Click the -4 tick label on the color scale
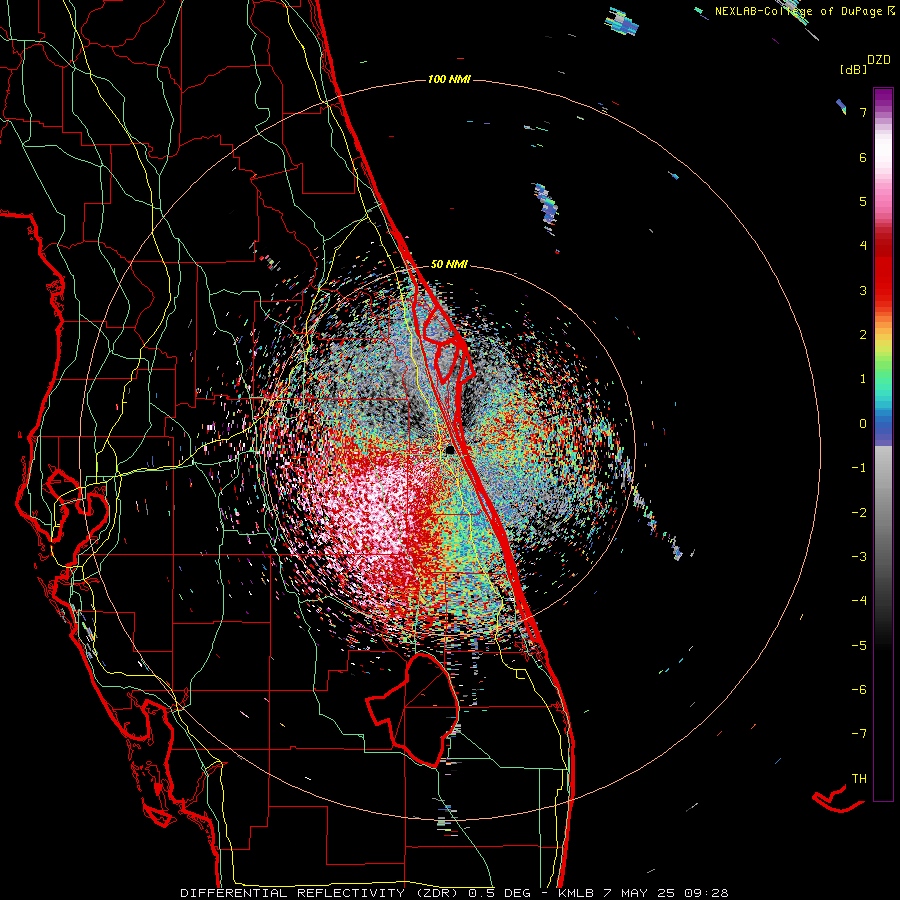 tap(859, 601)
